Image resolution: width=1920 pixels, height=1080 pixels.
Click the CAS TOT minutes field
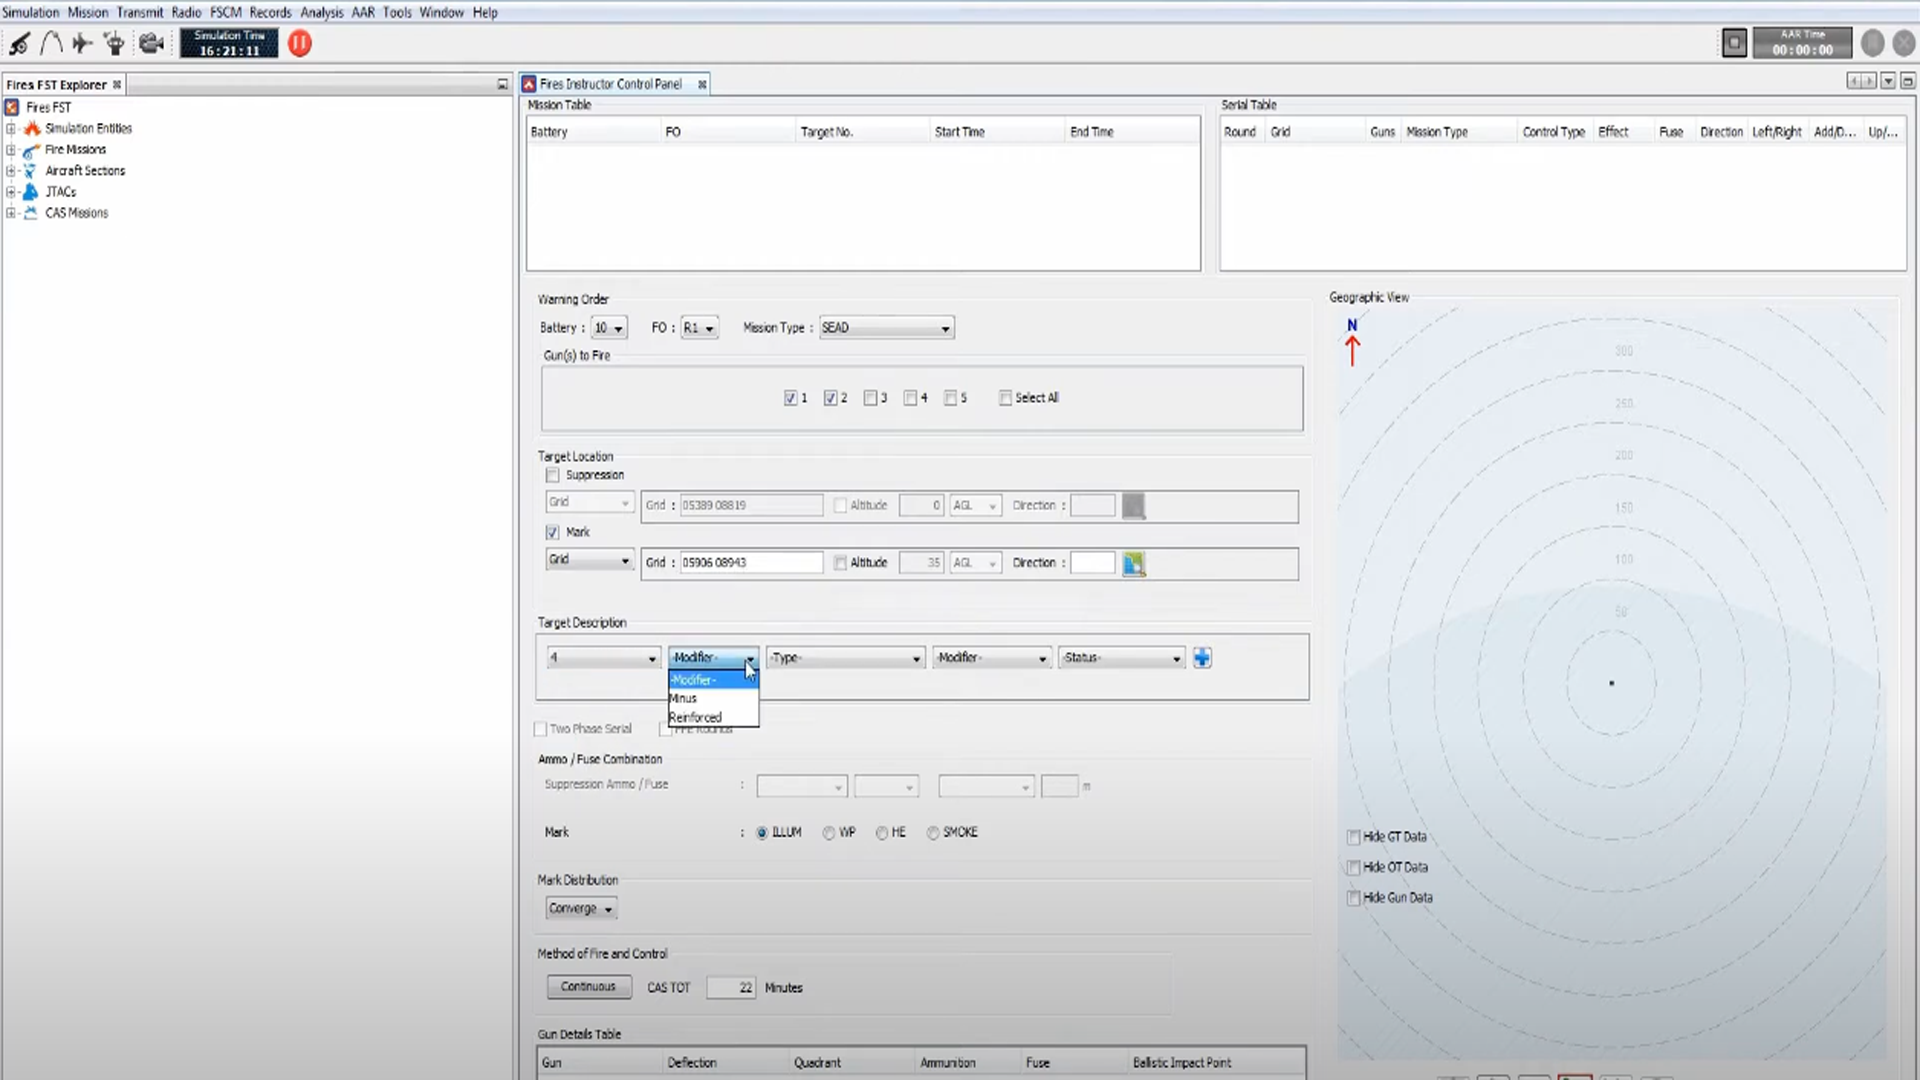730,988
